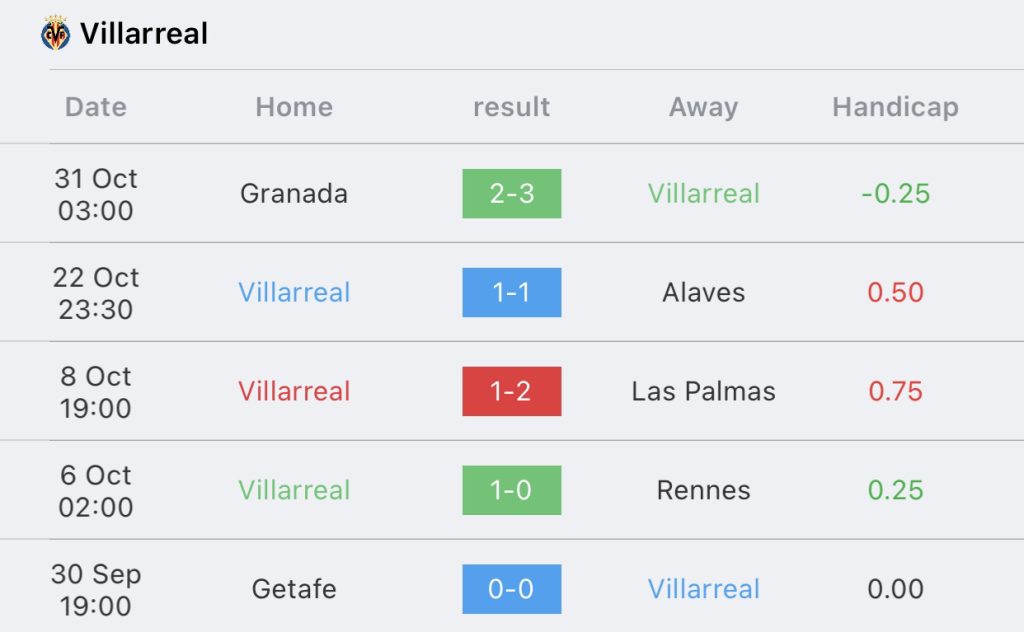
Task: Click the result column header
Action: 511,106
